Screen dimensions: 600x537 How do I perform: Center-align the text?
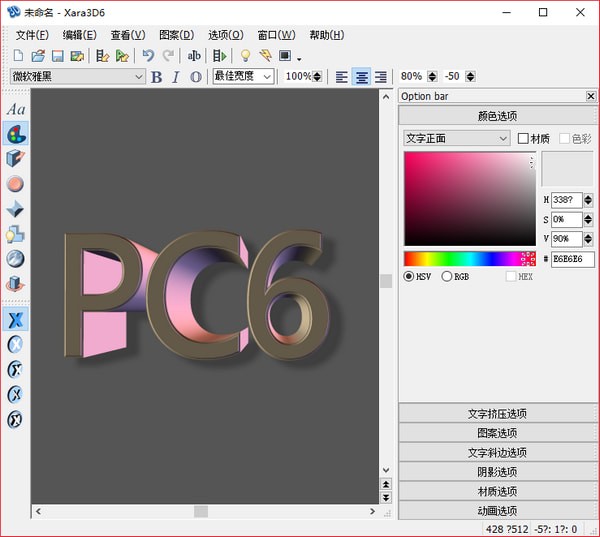click(361, 77)
